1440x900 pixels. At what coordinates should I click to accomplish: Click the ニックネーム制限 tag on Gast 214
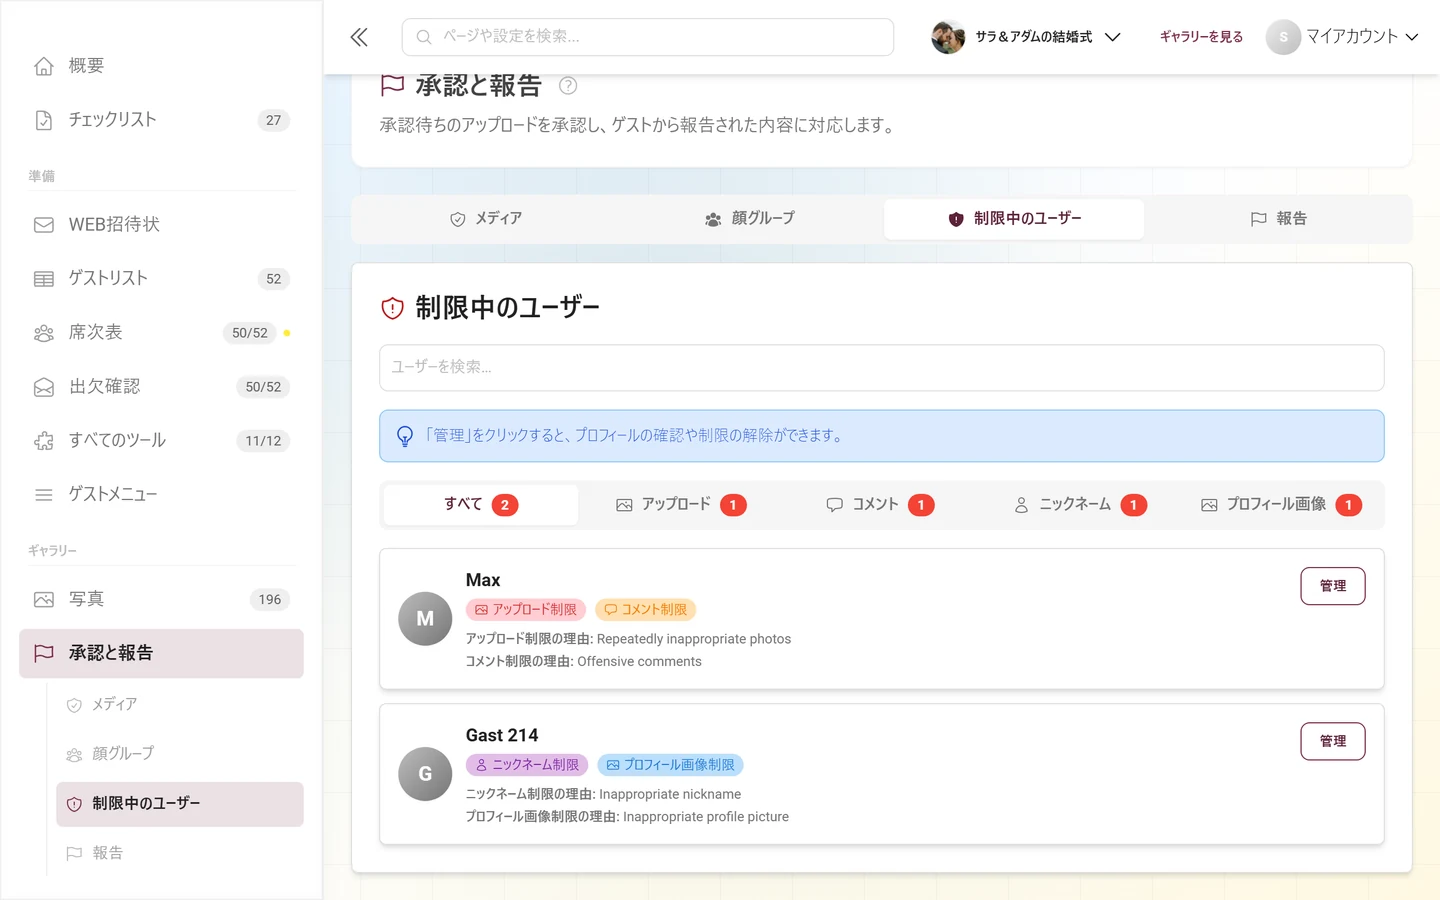(527, 765)
